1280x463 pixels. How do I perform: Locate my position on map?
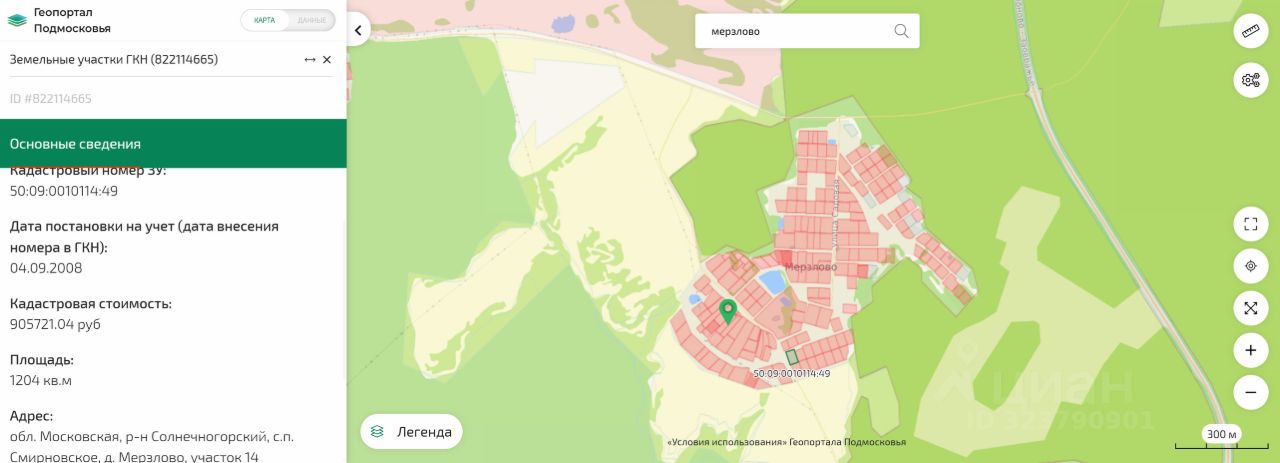pos(1250,266)
